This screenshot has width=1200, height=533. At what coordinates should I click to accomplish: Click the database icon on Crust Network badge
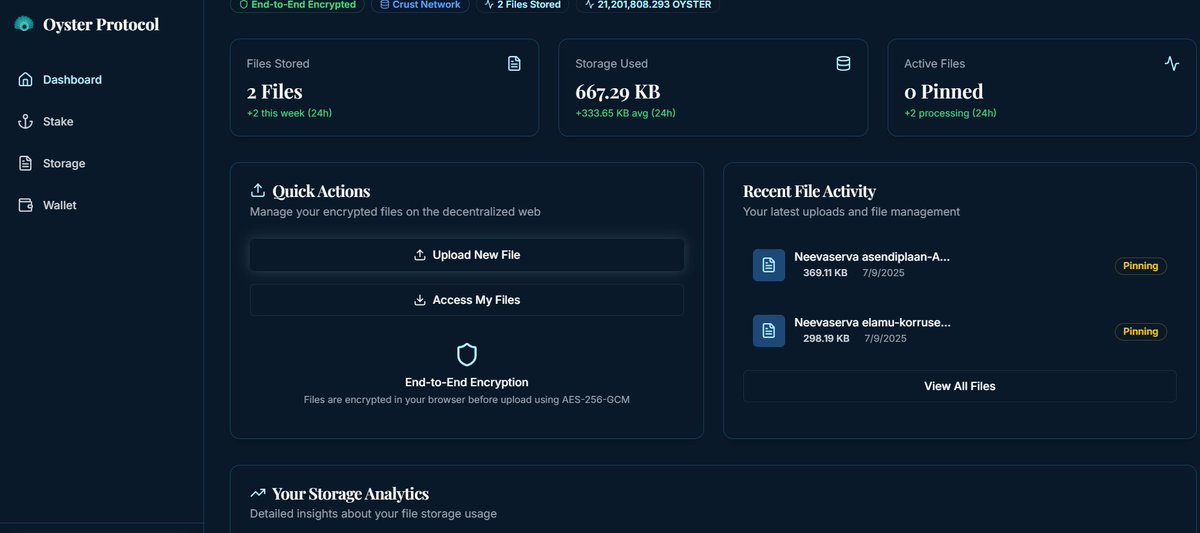click(x=385, y=5)
